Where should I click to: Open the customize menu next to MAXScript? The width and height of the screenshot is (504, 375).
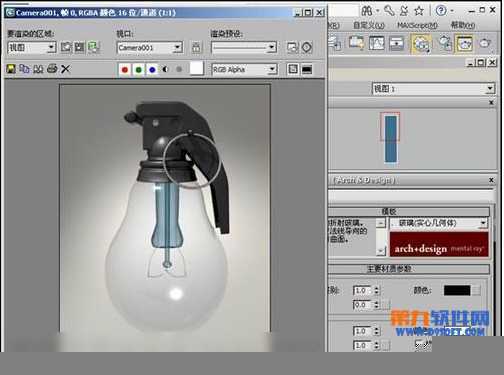click(369, 25)
